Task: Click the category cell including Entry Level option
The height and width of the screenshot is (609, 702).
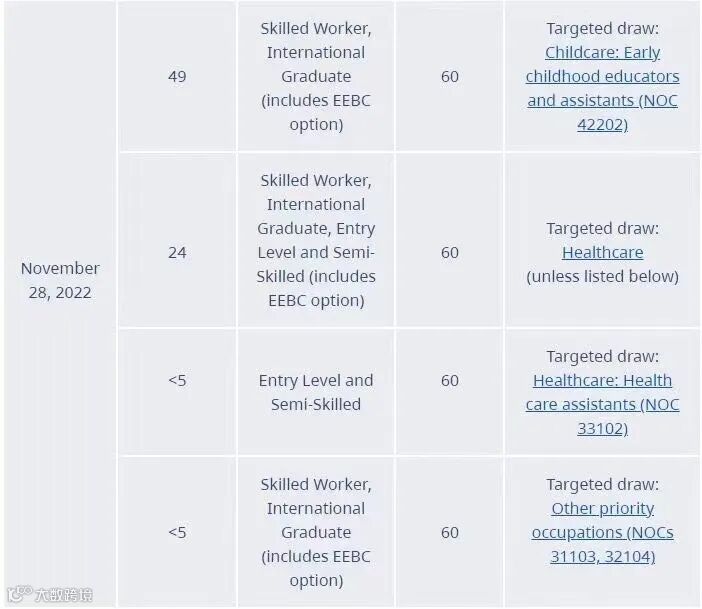Action: tap(316, 240)
